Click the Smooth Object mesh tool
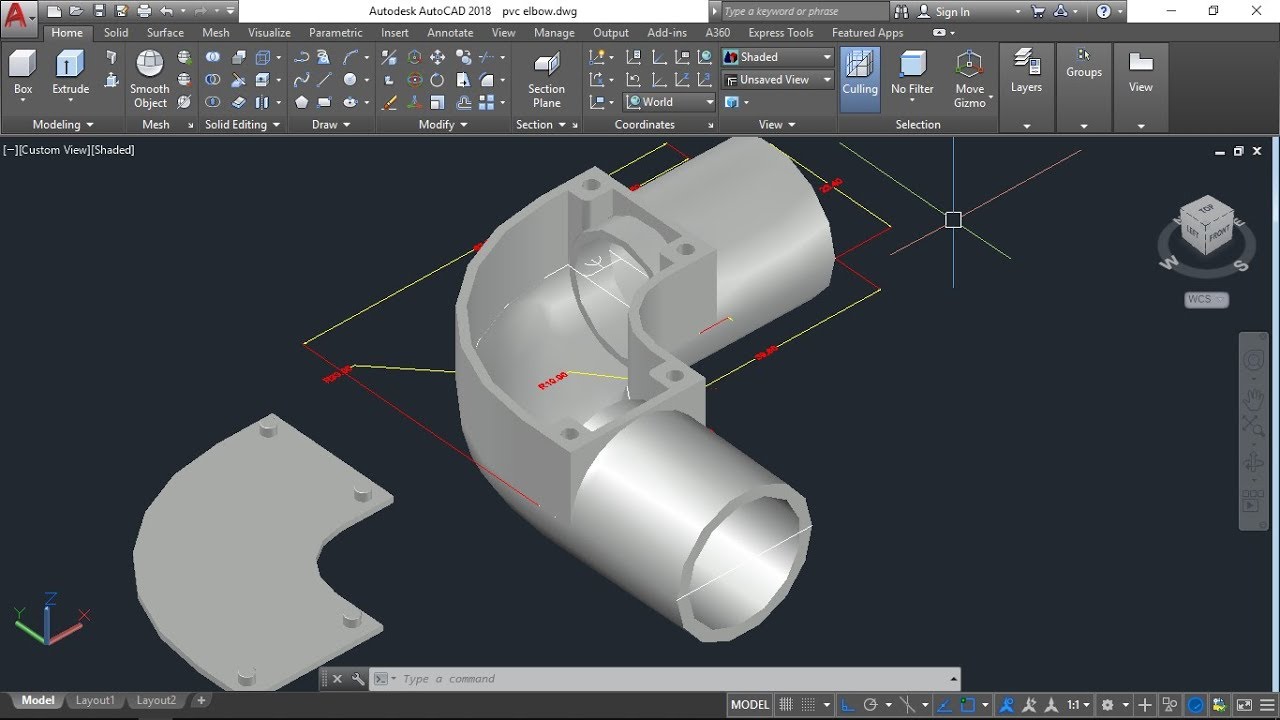The width and height of the screenshot is (1280, 720). pyautogui.click(x=150, y=80)
